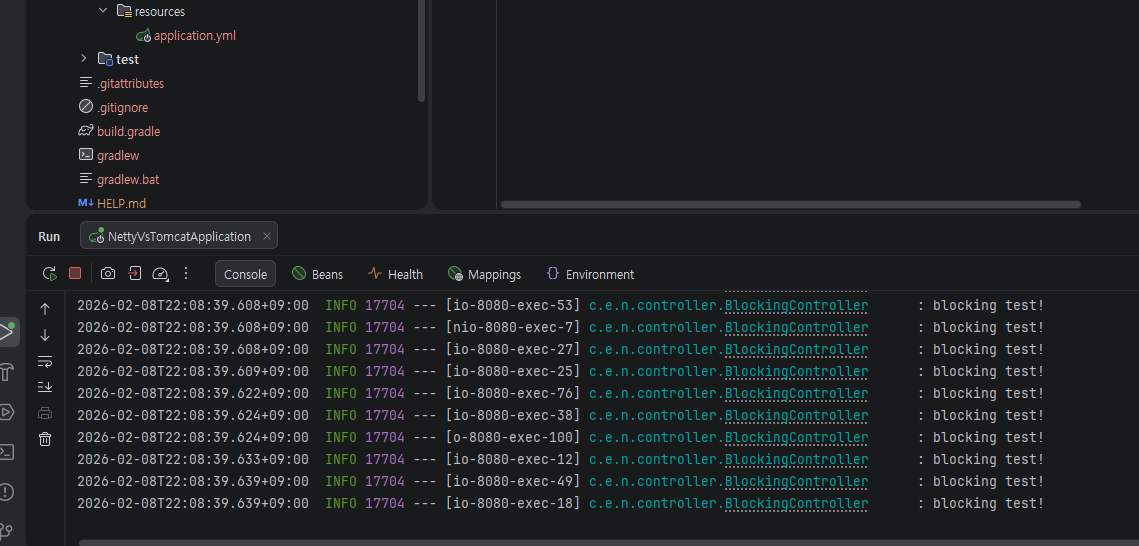
Task: Open the Build hammer tool window
Action: coord(6,373)
